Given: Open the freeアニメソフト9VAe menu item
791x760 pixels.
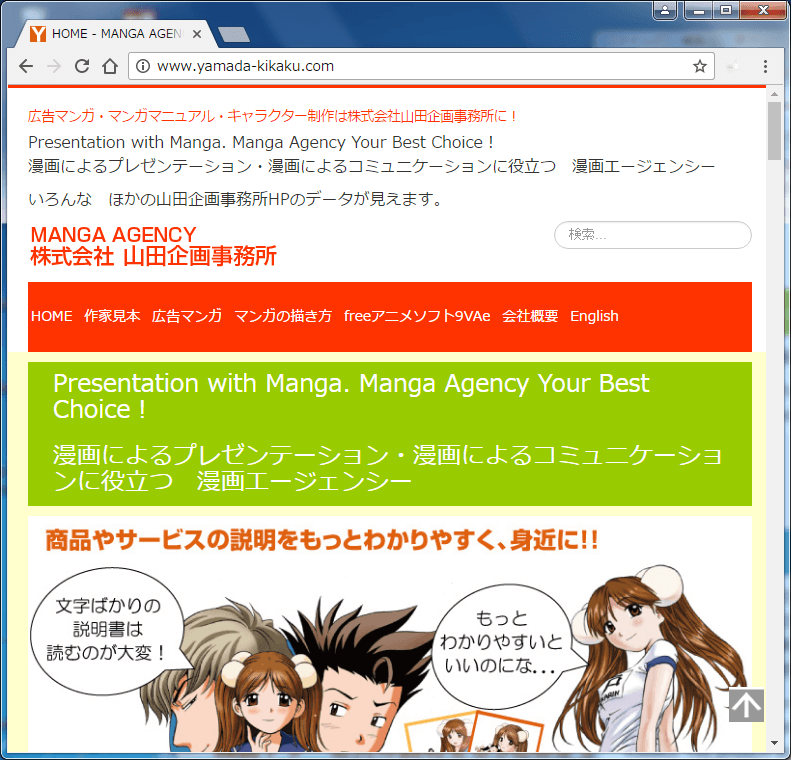Looking at the screenshot, I should (x=417, y=316).
